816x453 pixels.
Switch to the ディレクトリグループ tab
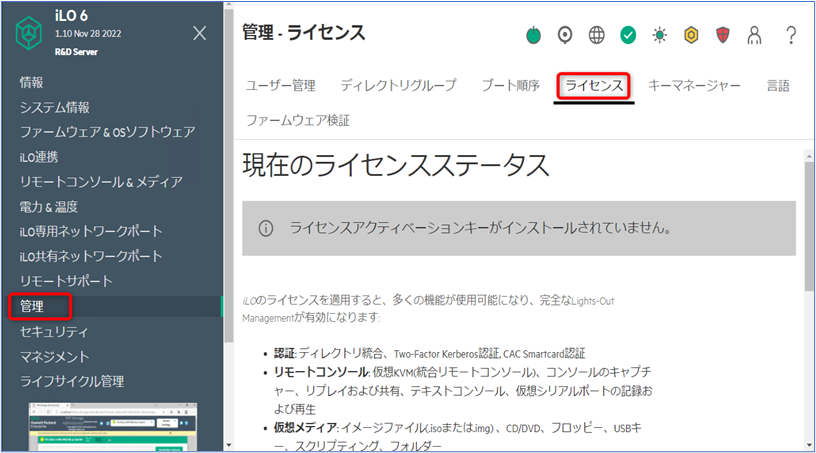pos(398,85)
